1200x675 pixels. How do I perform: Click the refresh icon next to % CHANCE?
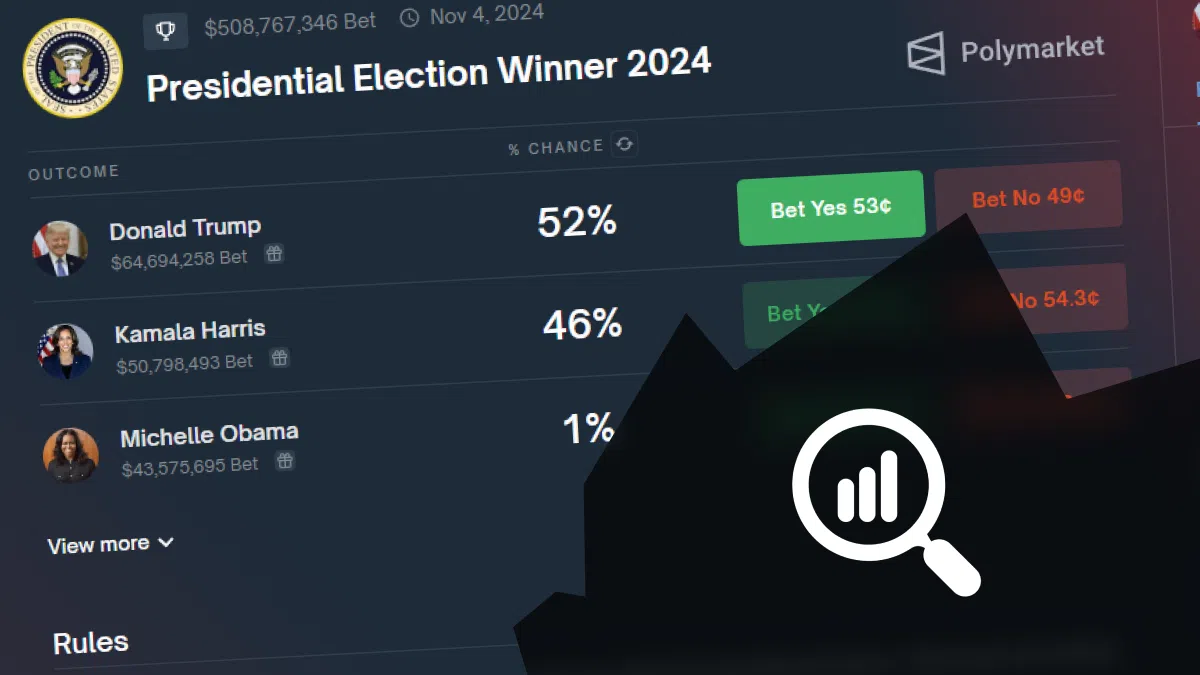point(624,144)
